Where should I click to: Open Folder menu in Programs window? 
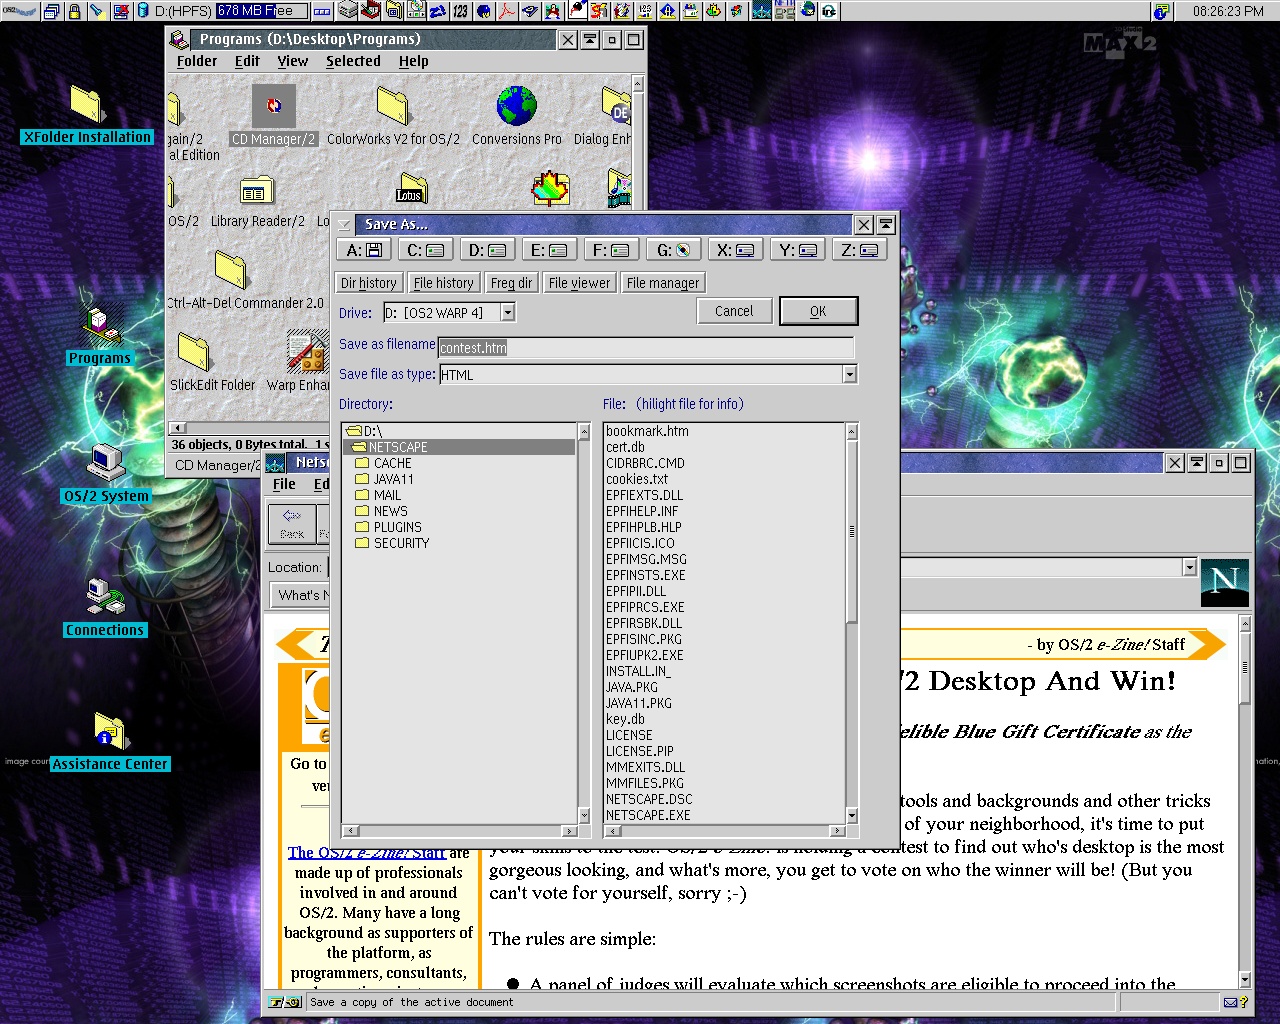point(197,61)
